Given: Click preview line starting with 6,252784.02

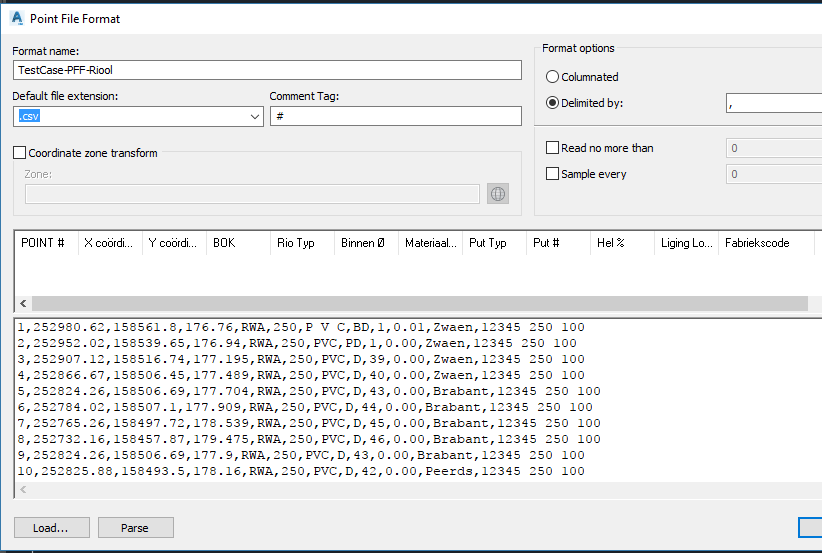Looking at the screenshot, I should click(x=305, y=407).
